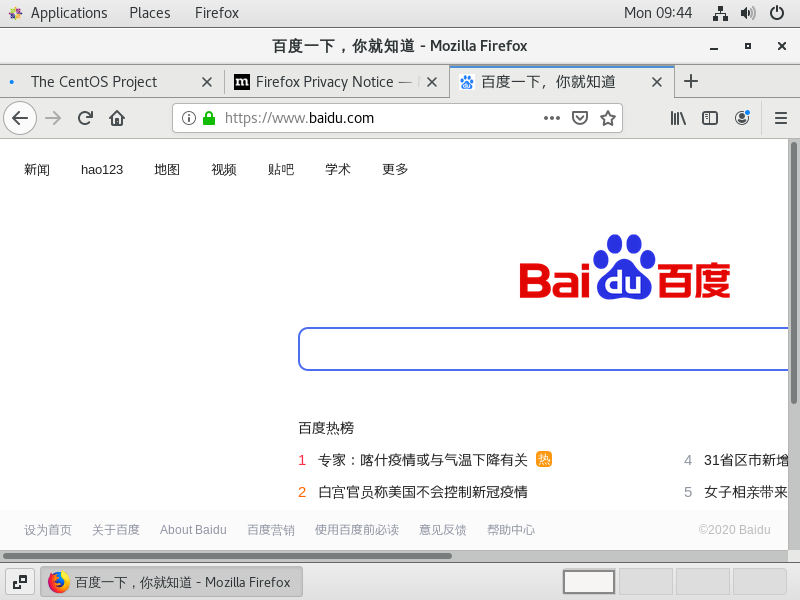800x600 pixels.
Task: Click the Firefox taskbar window button
Action: (171, 582)
